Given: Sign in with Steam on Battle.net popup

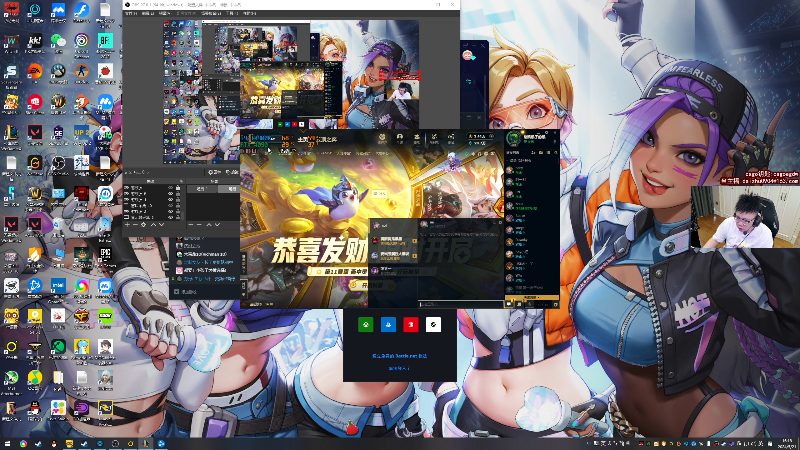Looking at the screenshot, I should click(433, 324).
